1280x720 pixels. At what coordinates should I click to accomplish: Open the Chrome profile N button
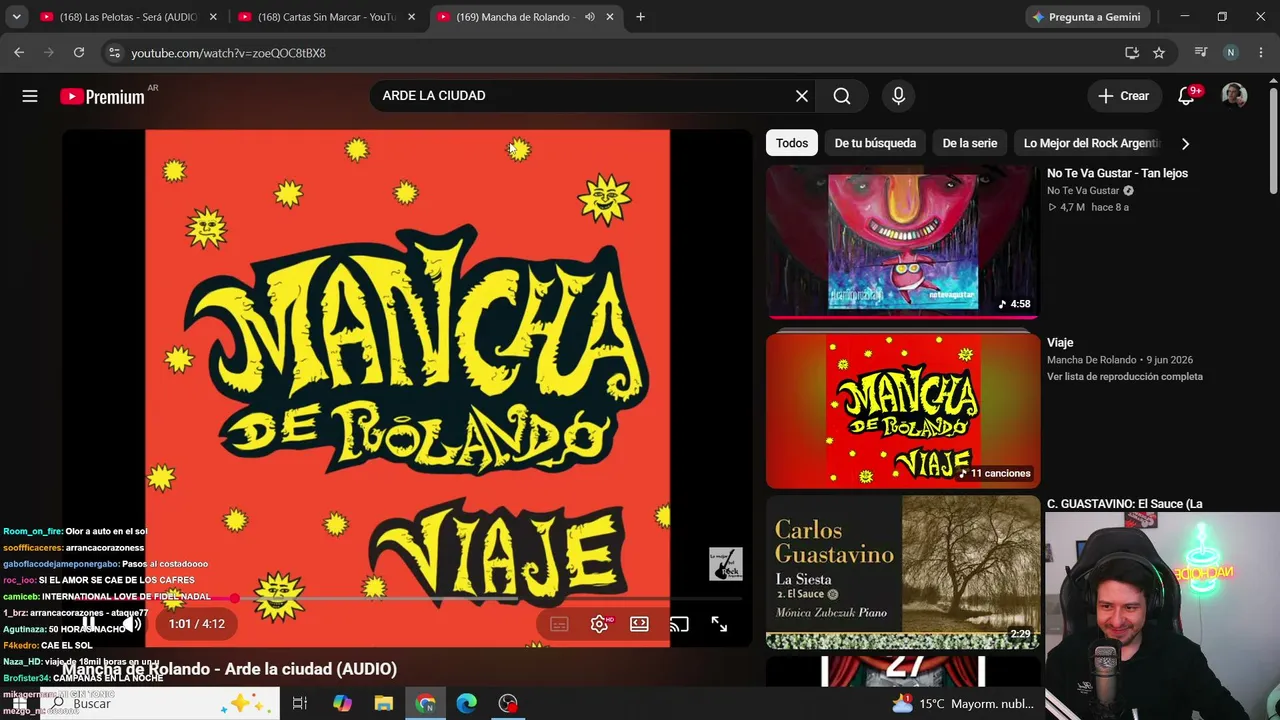pyautogui.click(x=1231, y=53)
